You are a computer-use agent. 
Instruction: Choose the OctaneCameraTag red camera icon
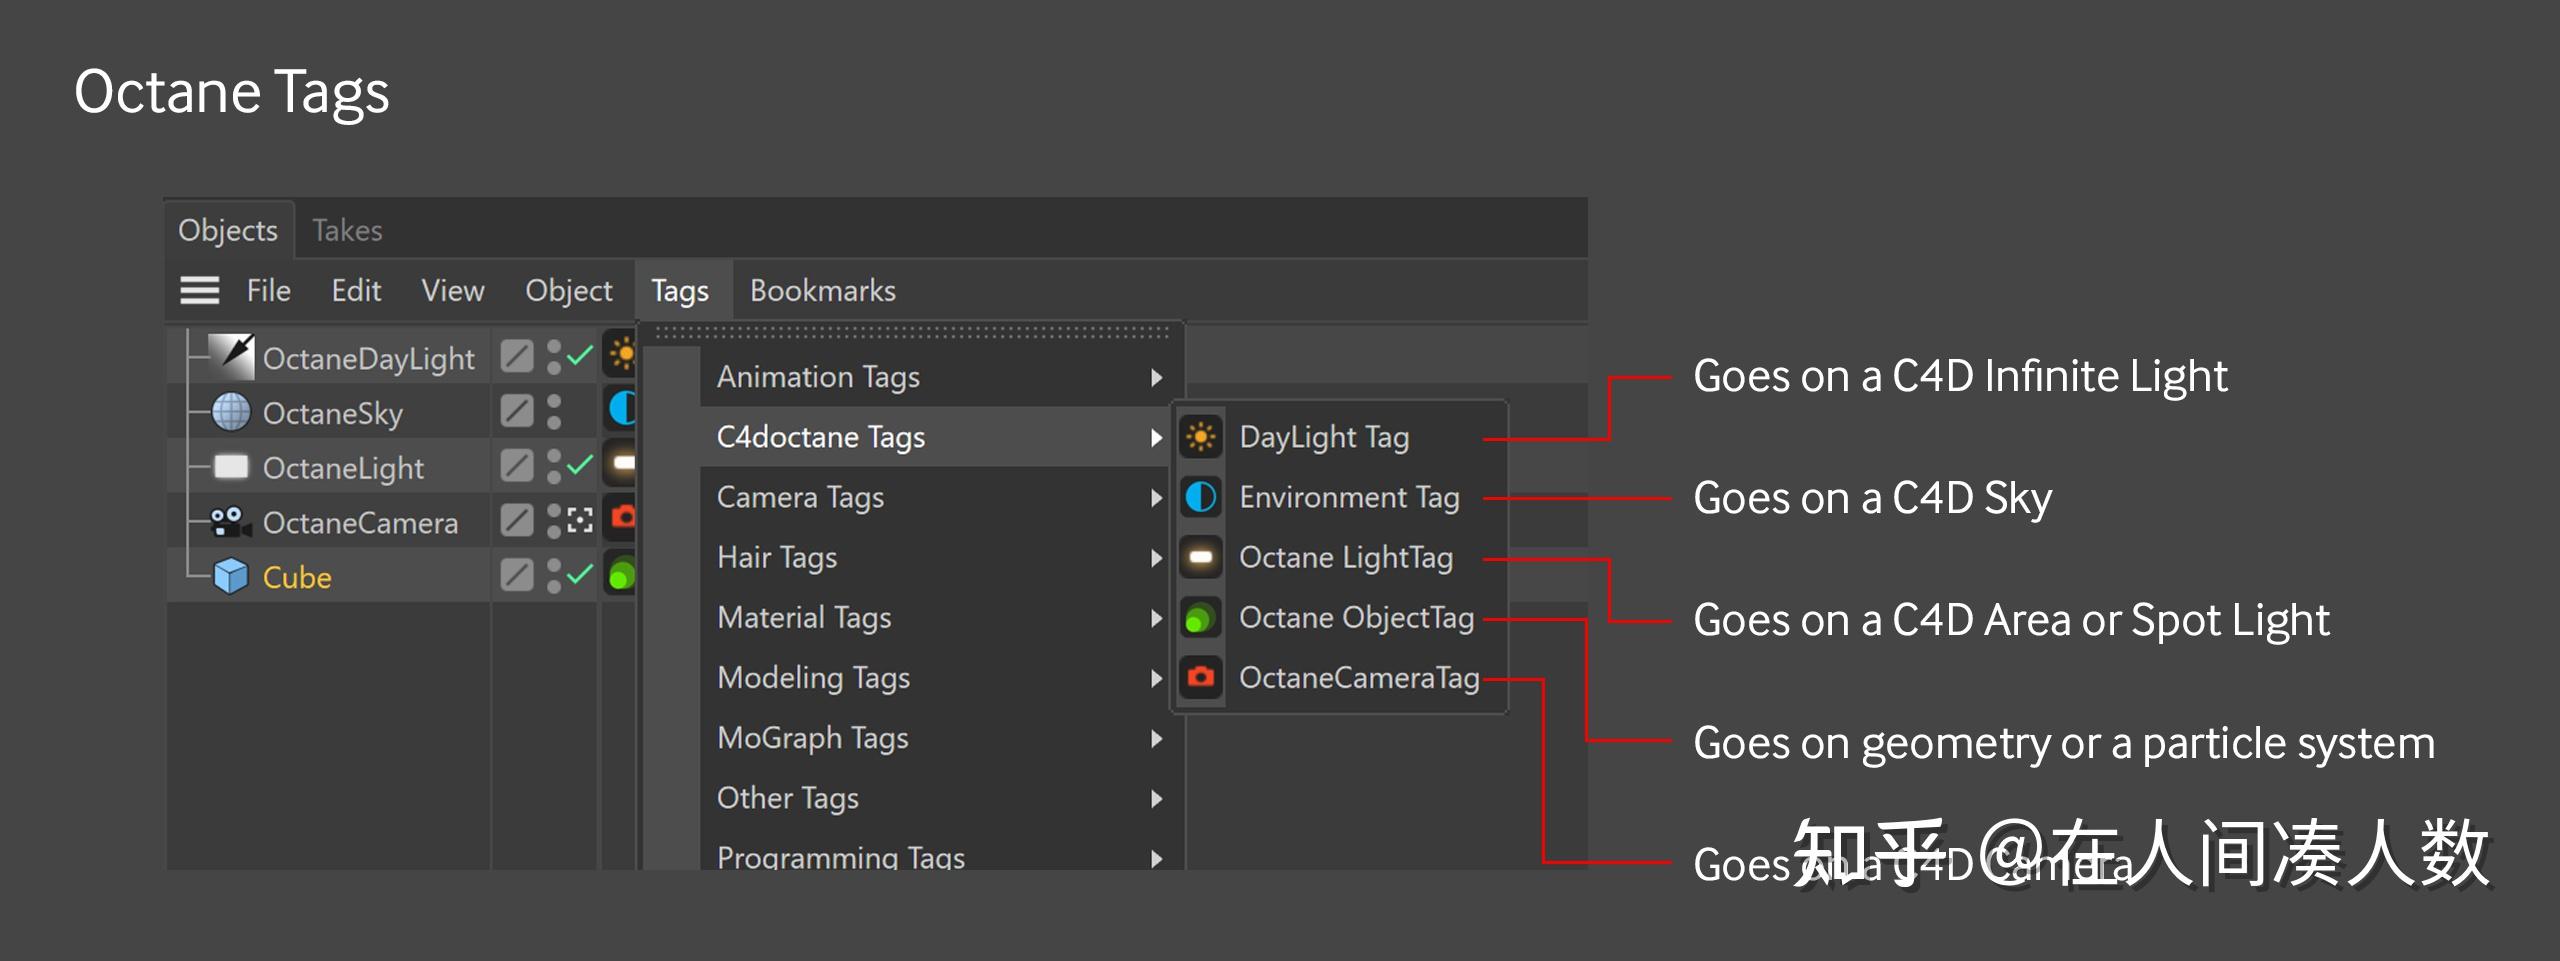click(1200, 678)
